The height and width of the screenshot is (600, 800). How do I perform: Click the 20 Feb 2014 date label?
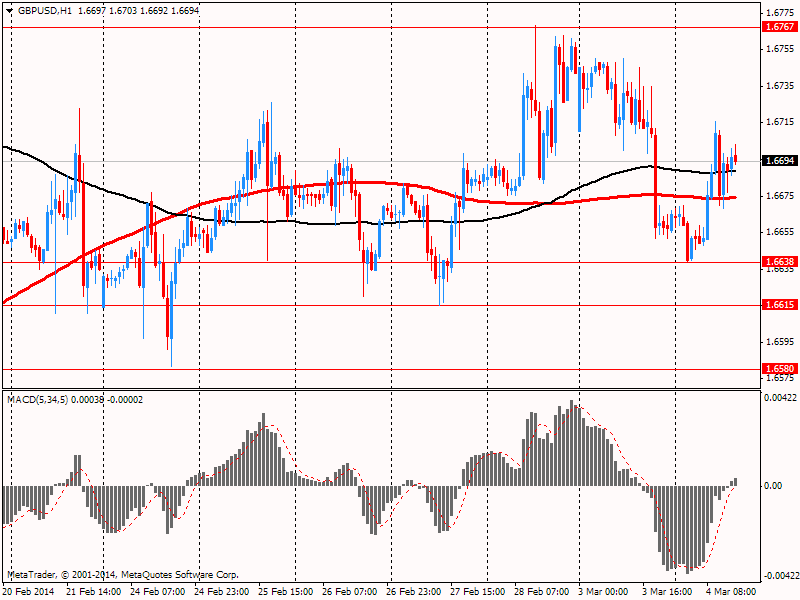(x=28, y=592)
